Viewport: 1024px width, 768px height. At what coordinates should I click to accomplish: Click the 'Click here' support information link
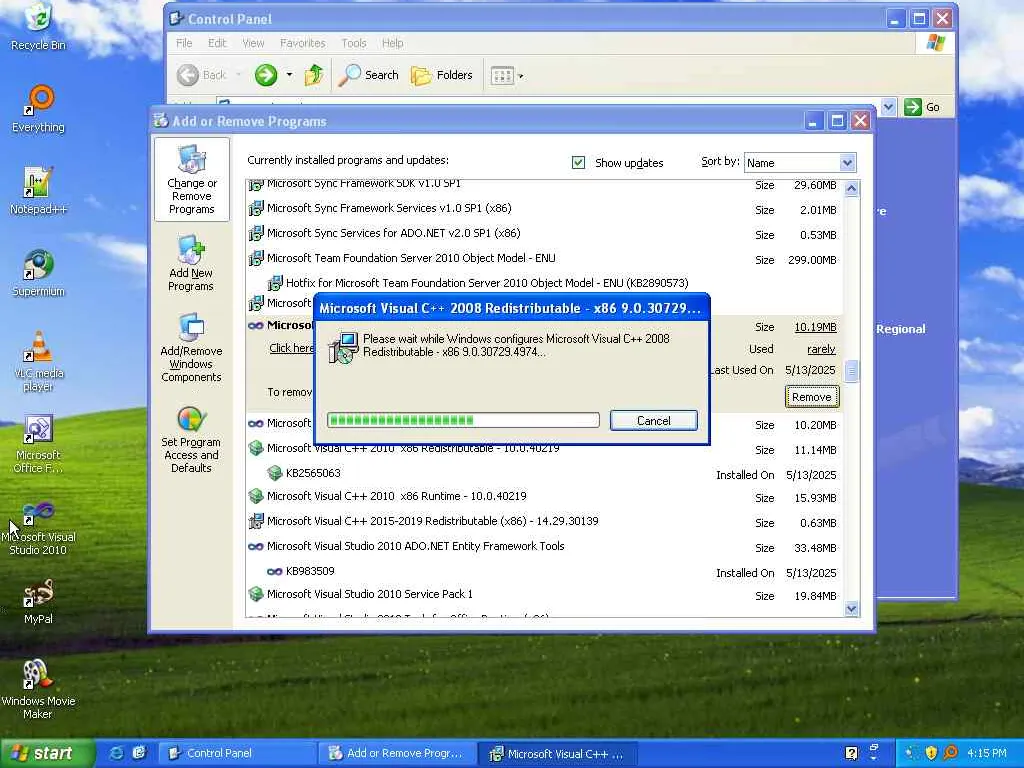pos(291,348)
